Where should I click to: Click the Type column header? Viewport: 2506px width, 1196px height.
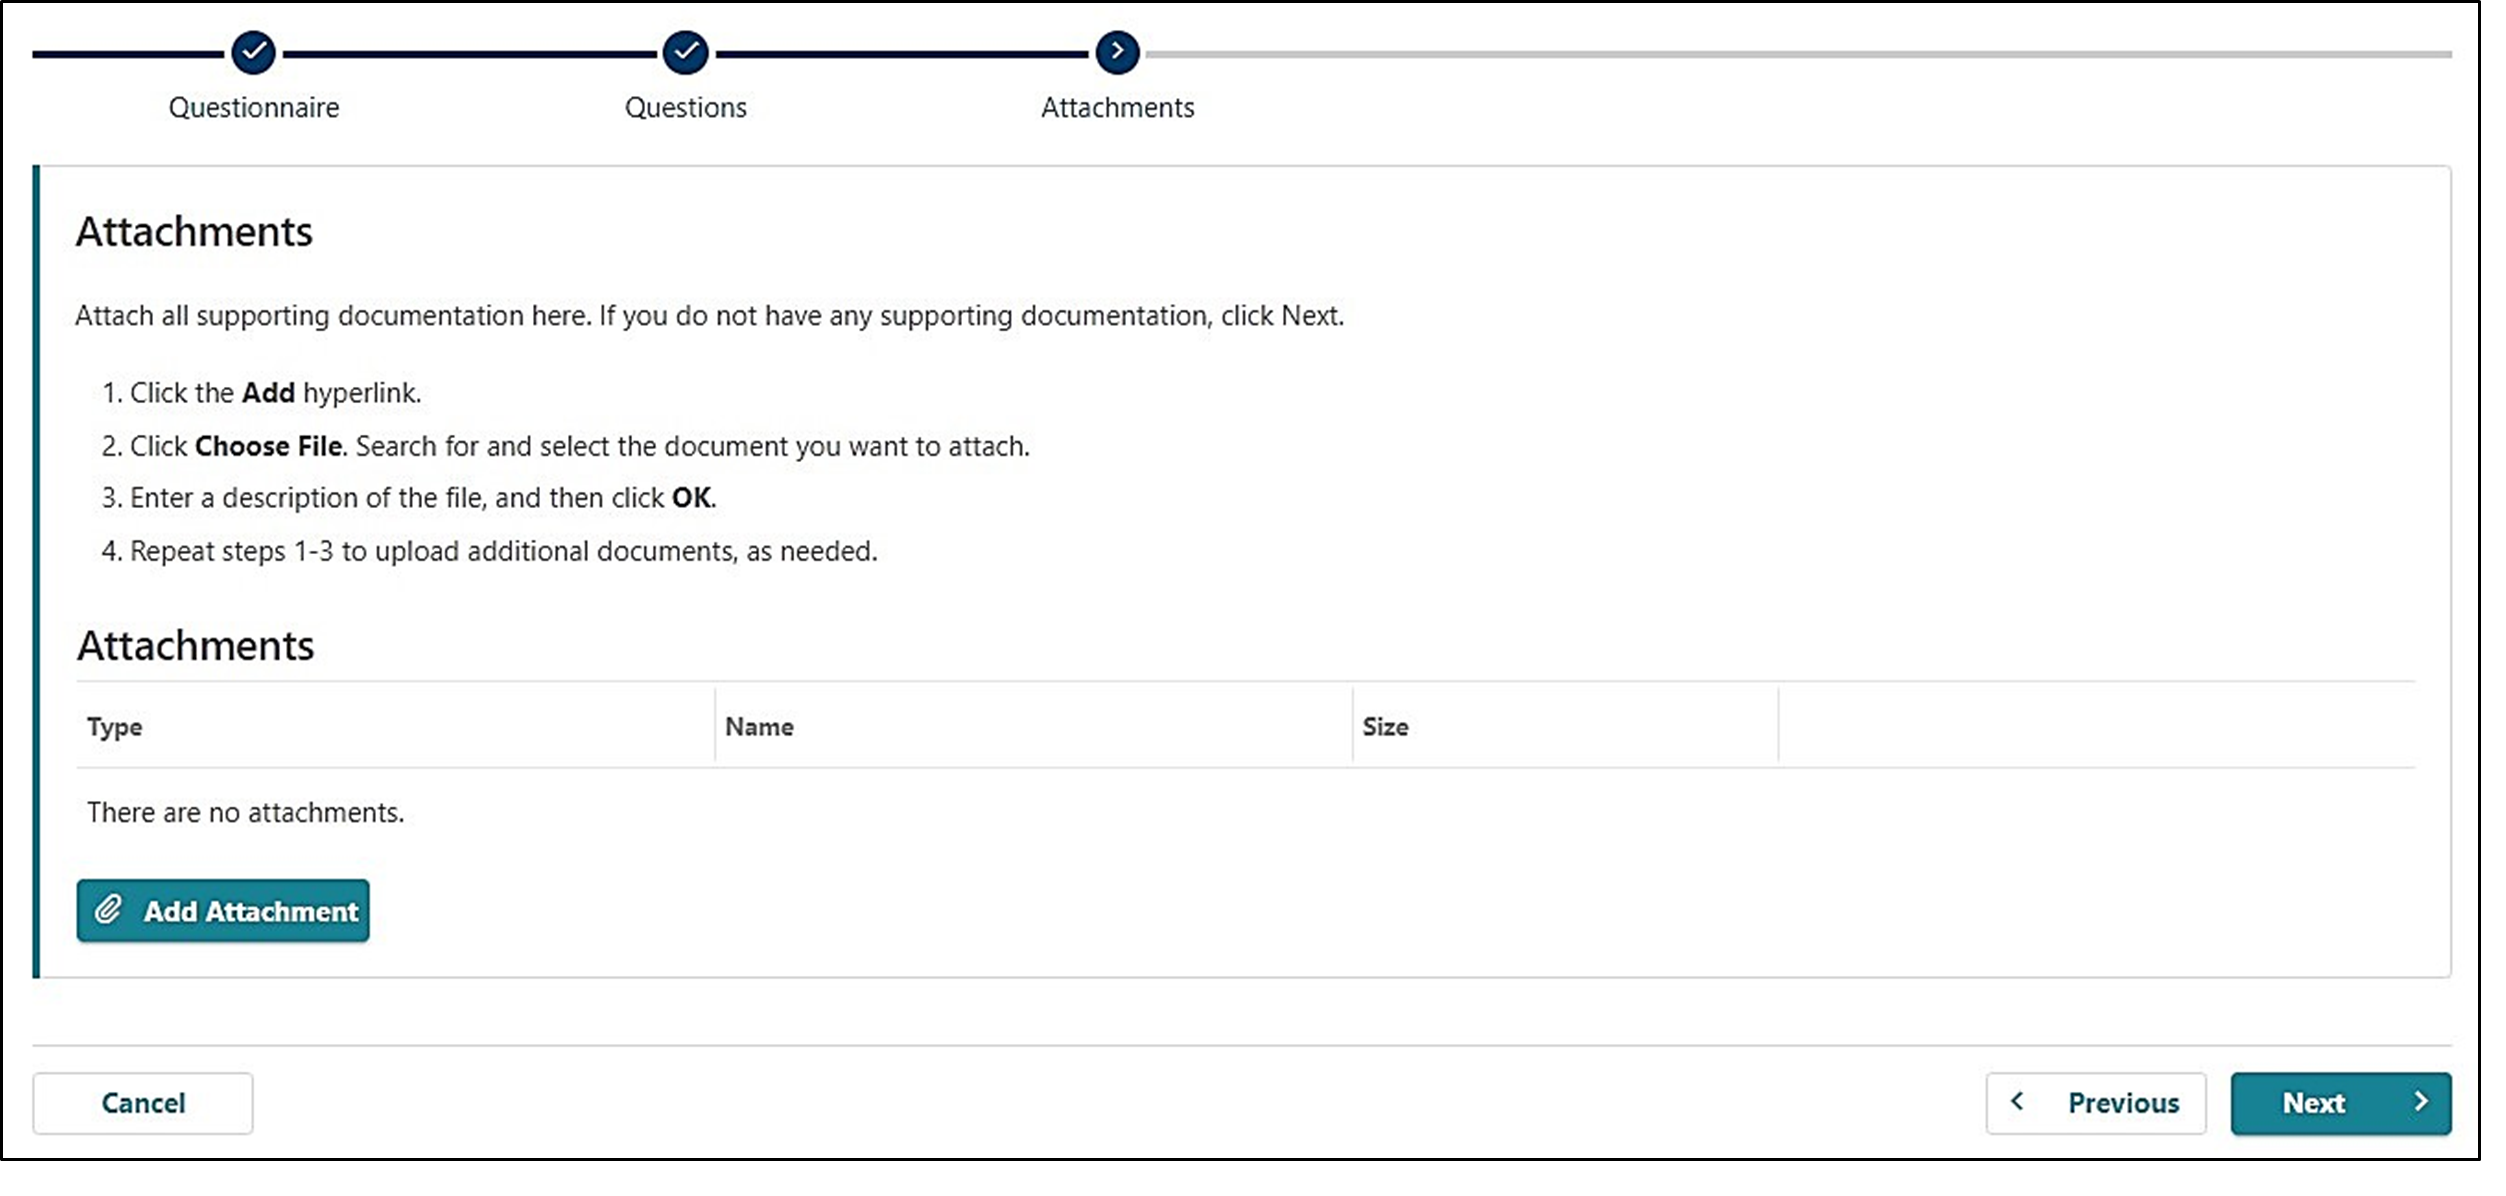pyautogui.click(x=114, y=727)
